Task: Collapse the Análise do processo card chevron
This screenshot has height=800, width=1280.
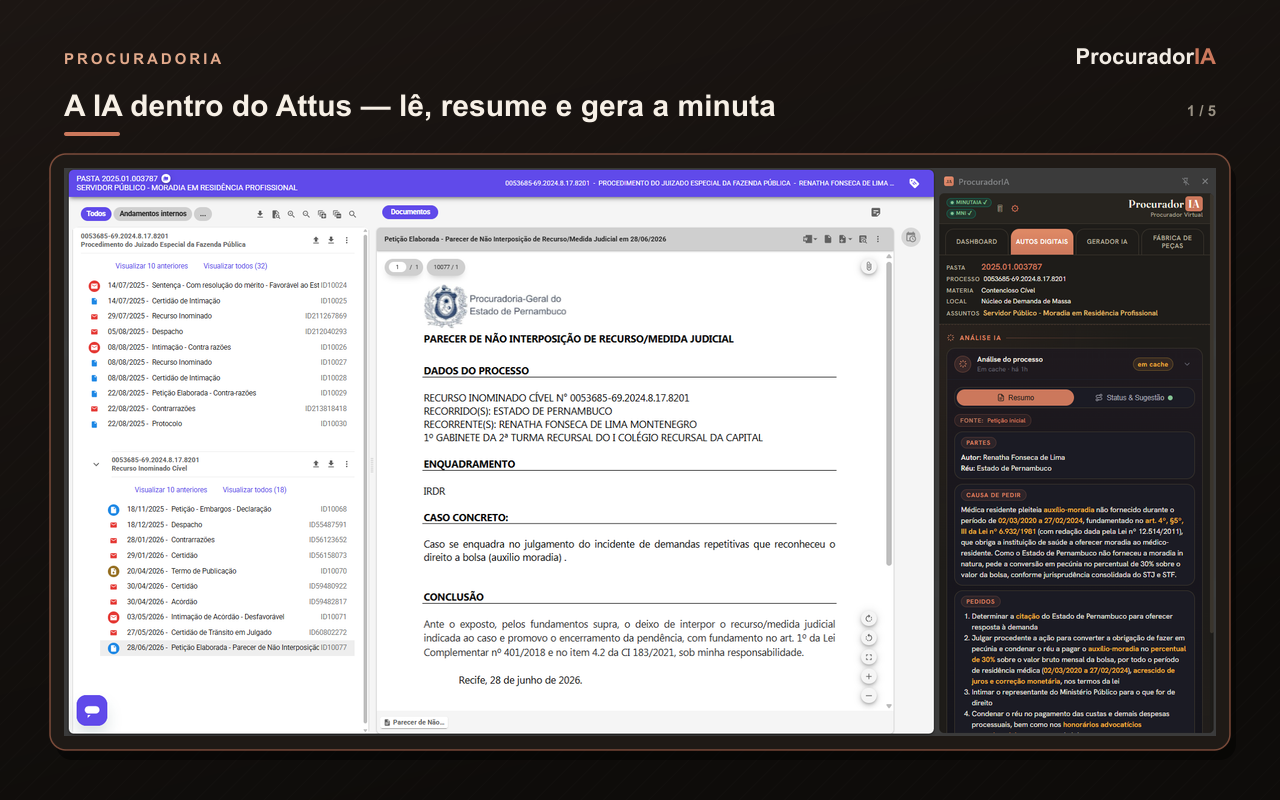Action: [1187, 364]
